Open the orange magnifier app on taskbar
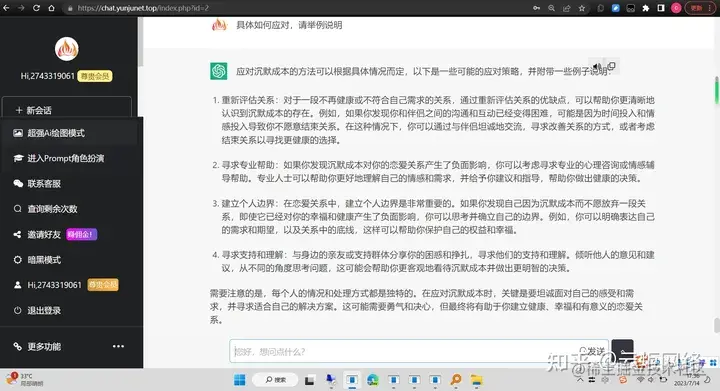 [456, 380]
